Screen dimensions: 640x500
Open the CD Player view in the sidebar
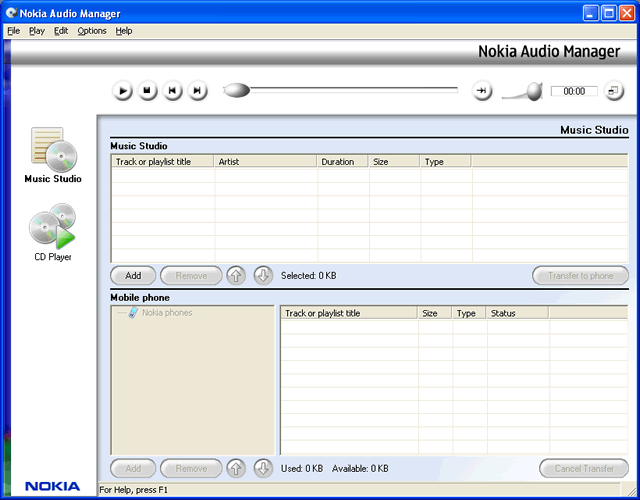tap(53, 232)
